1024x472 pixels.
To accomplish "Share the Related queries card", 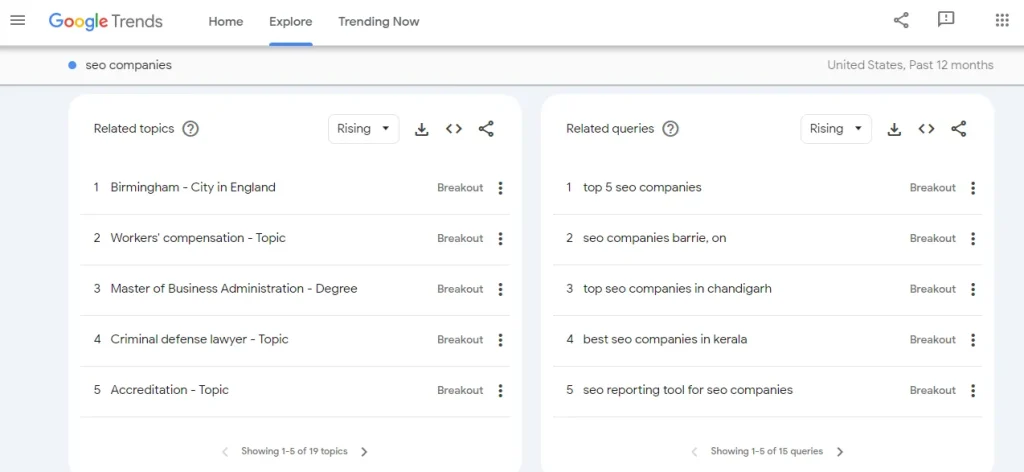I will click(958, 129).
